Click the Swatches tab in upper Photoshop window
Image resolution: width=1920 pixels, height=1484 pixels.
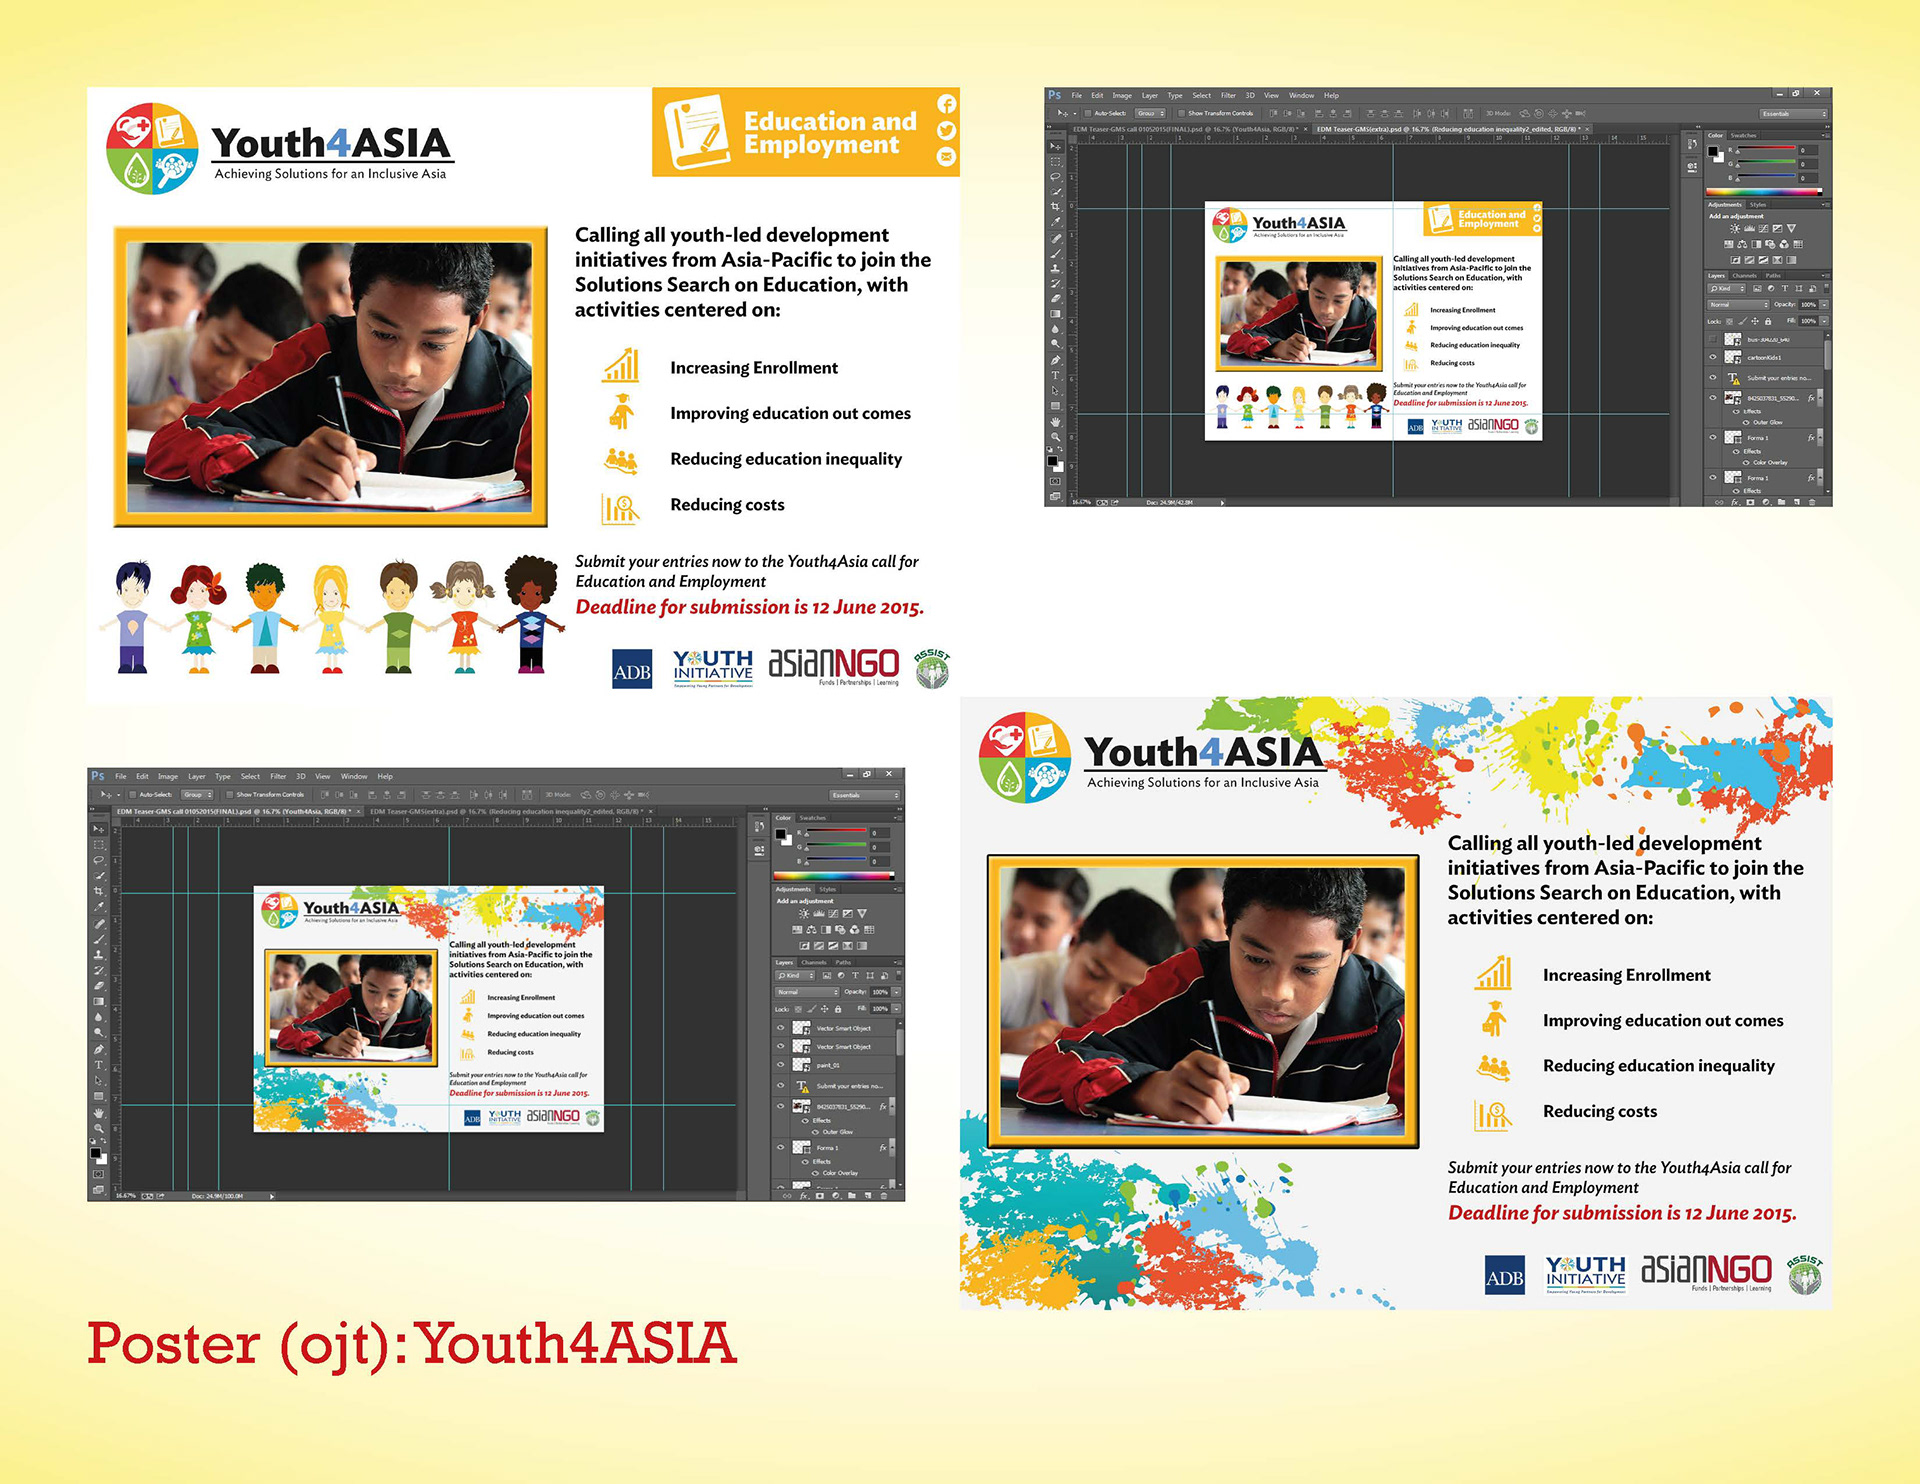(x=1744, y=135)
